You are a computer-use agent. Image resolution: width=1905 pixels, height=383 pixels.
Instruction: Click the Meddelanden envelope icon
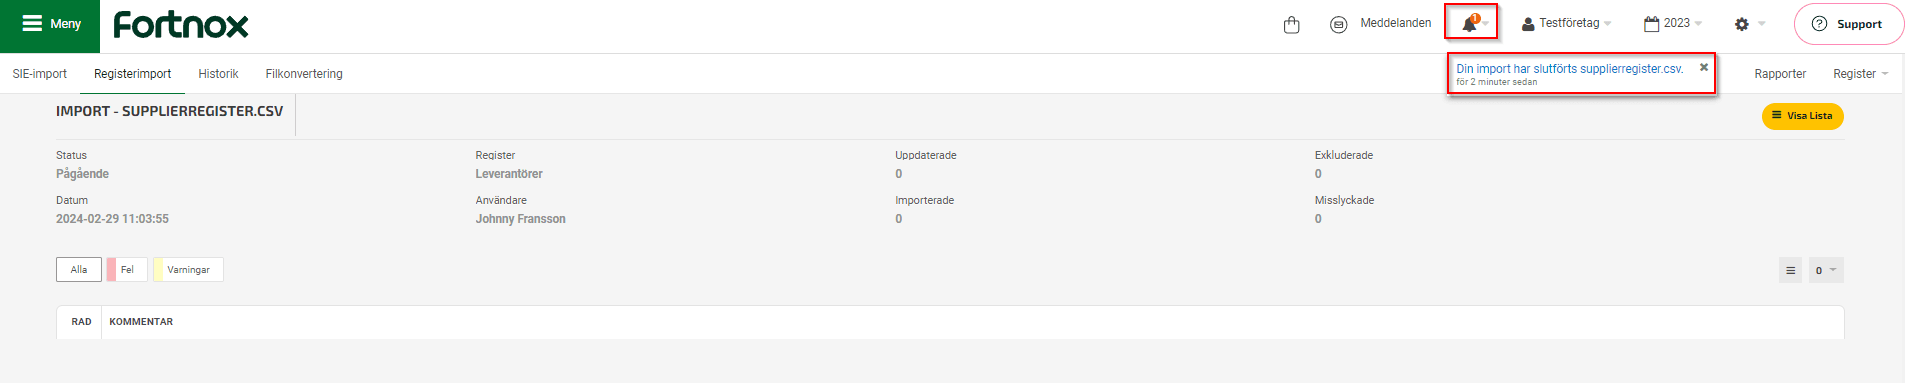(x=1339, y=24)
